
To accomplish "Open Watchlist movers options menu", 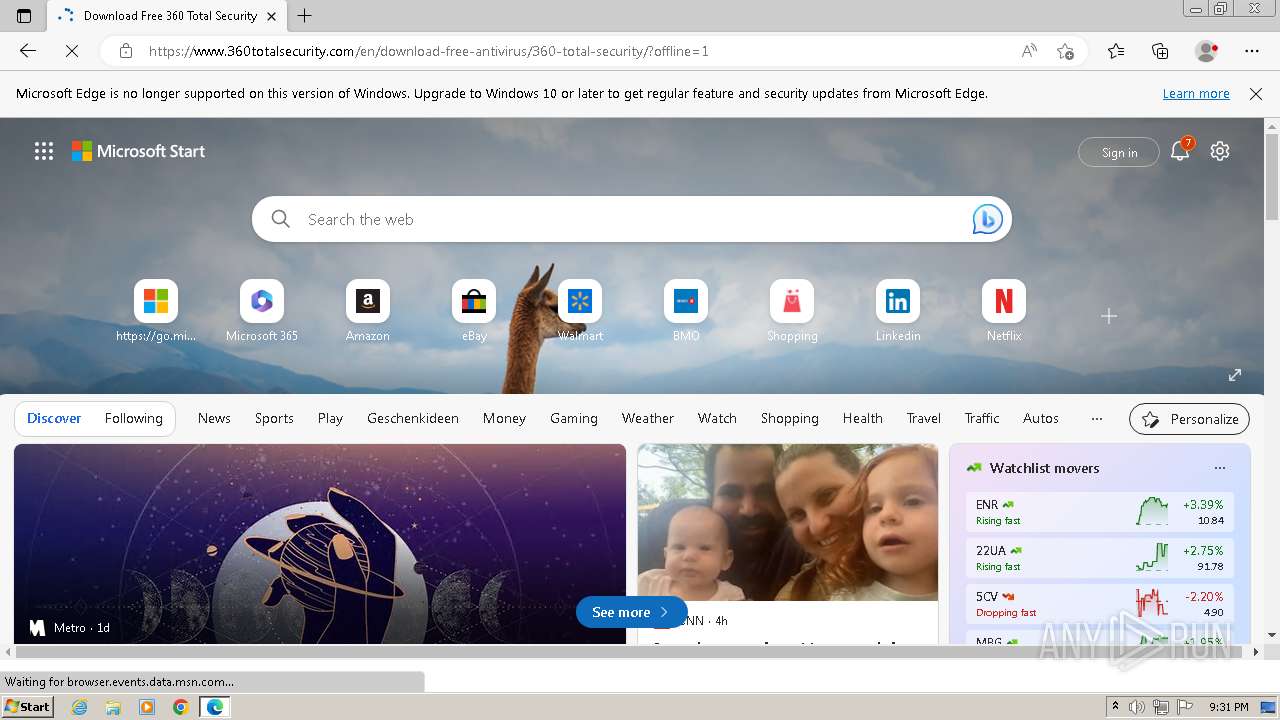I will [x=1220, y=468].
